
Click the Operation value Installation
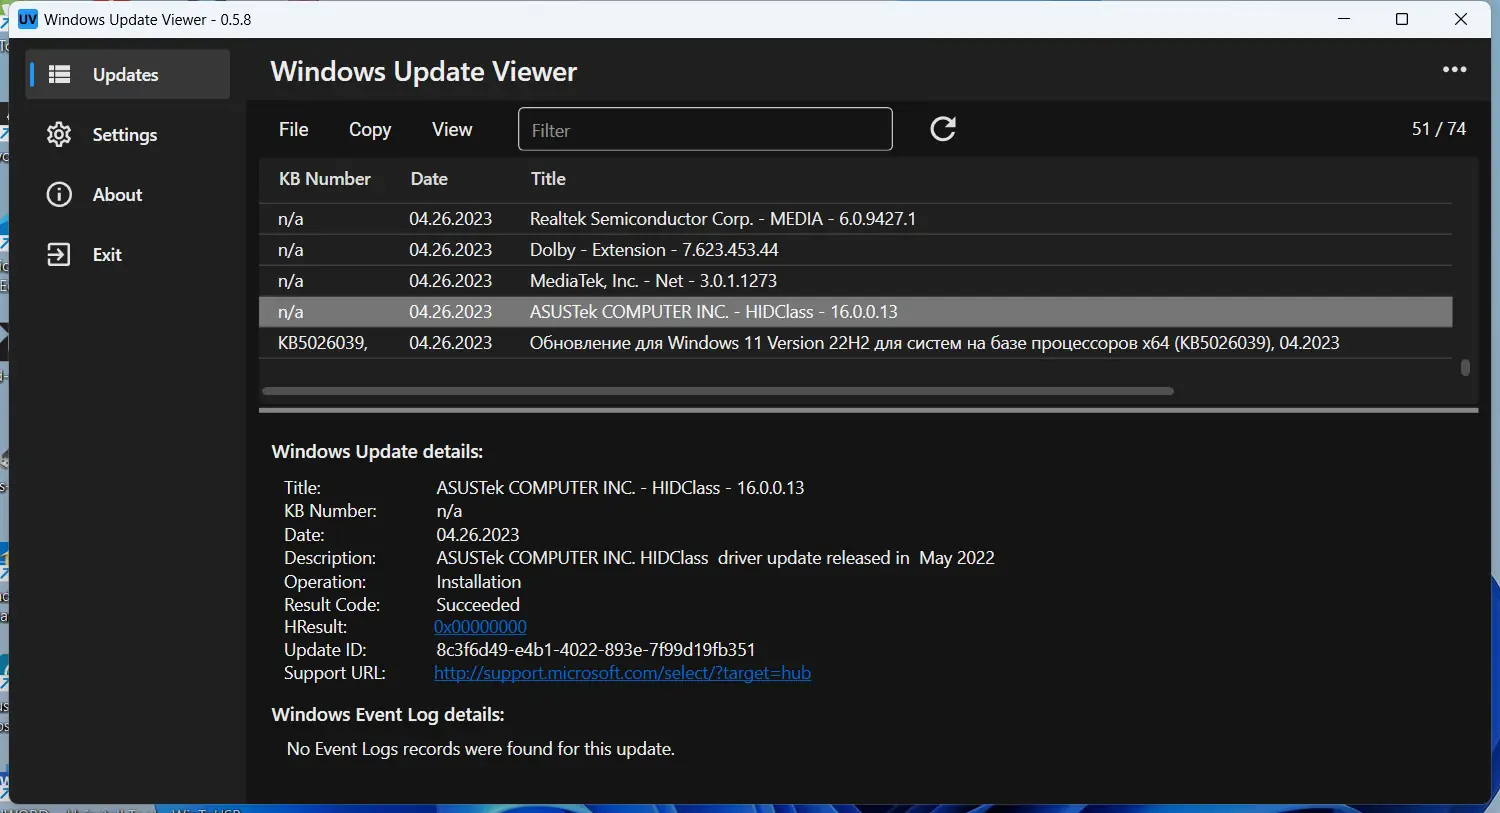[x=479, y=582]
